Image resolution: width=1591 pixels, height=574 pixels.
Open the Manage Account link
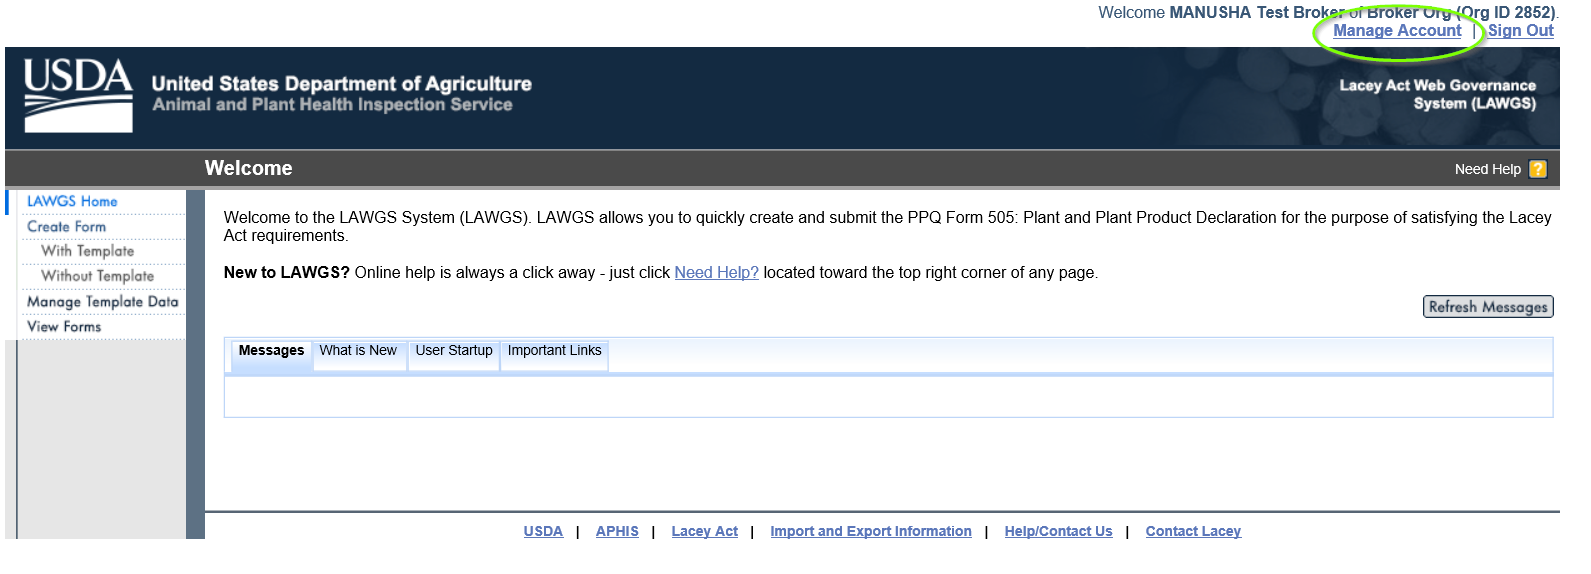(1397, 31)
